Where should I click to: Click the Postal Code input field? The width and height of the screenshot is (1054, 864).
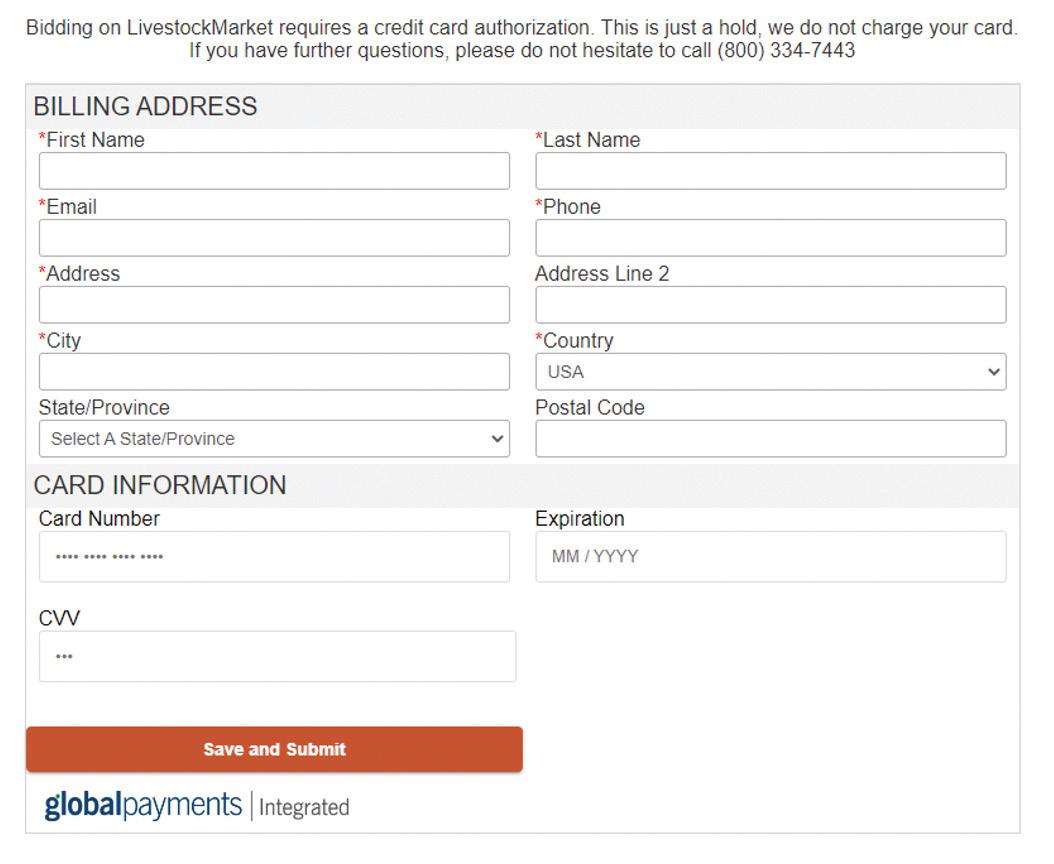pyautogui.click(x=770, y=439)
